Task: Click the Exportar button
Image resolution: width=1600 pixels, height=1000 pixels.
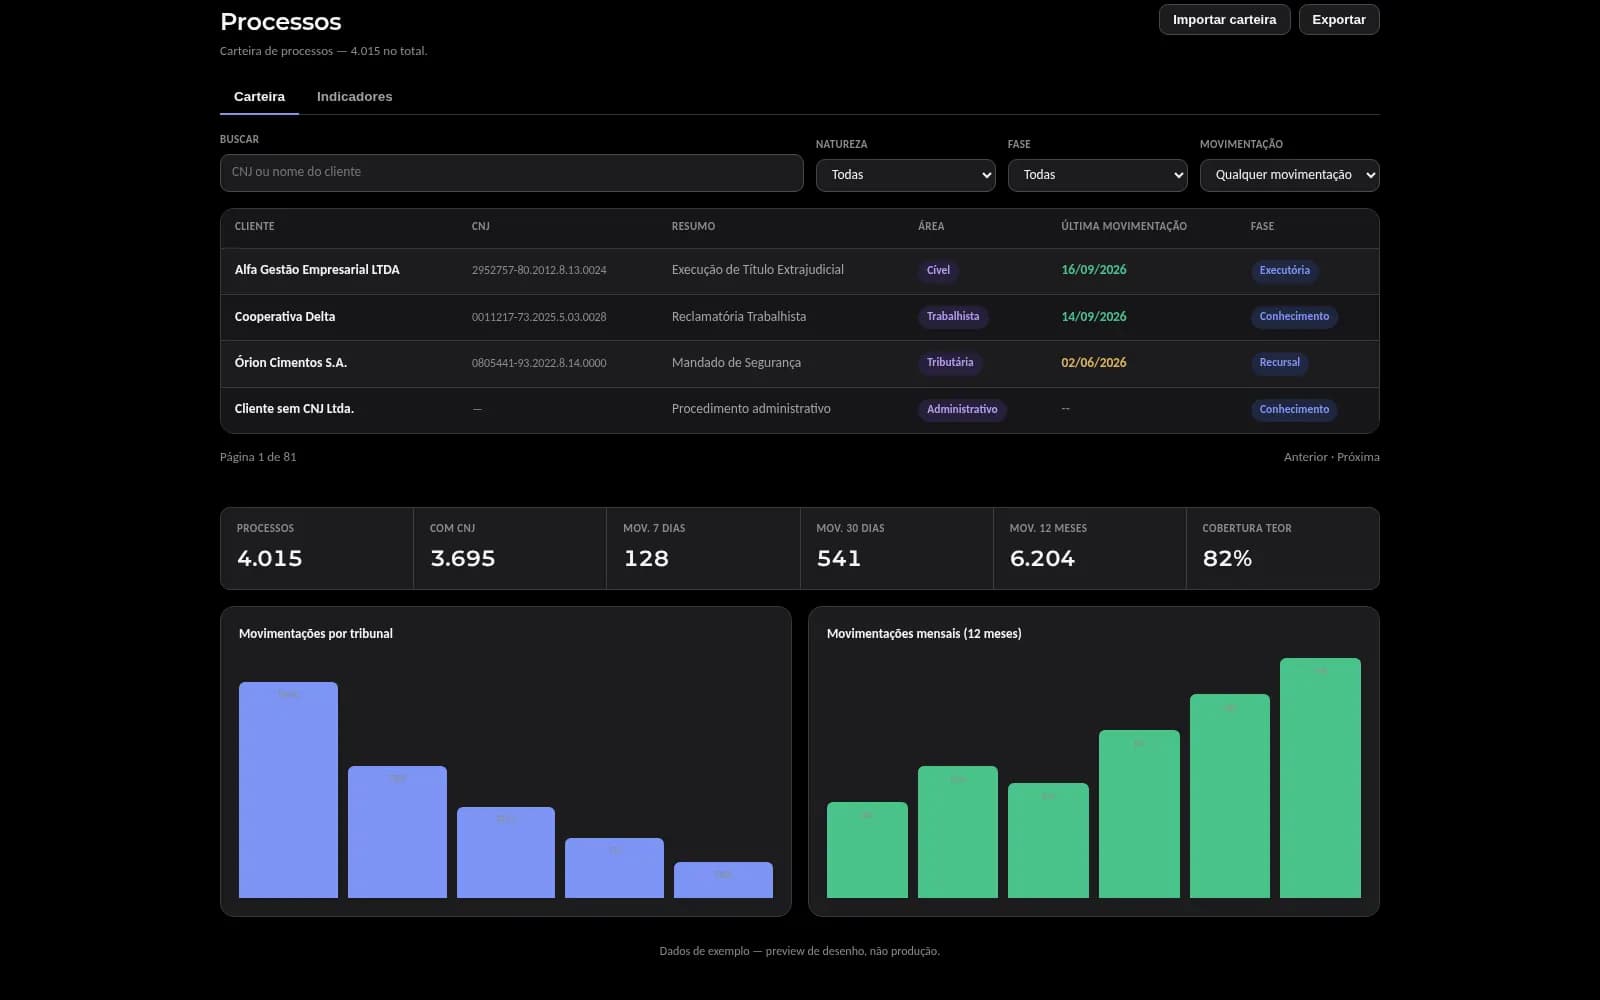Action: pos(1339,20)
